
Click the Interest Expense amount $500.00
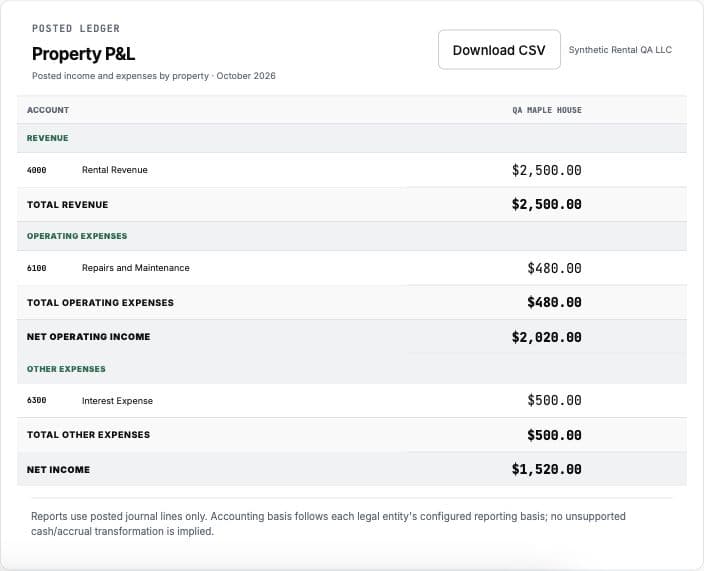pyautogui.click(x=554, y=400)
